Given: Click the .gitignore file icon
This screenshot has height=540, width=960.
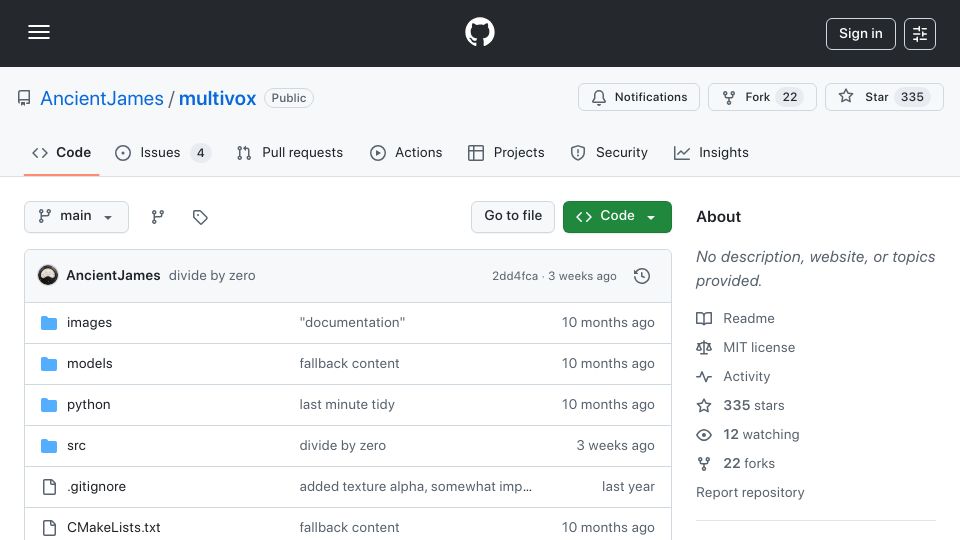Looking at the screenshot, I should coord(49,487).
